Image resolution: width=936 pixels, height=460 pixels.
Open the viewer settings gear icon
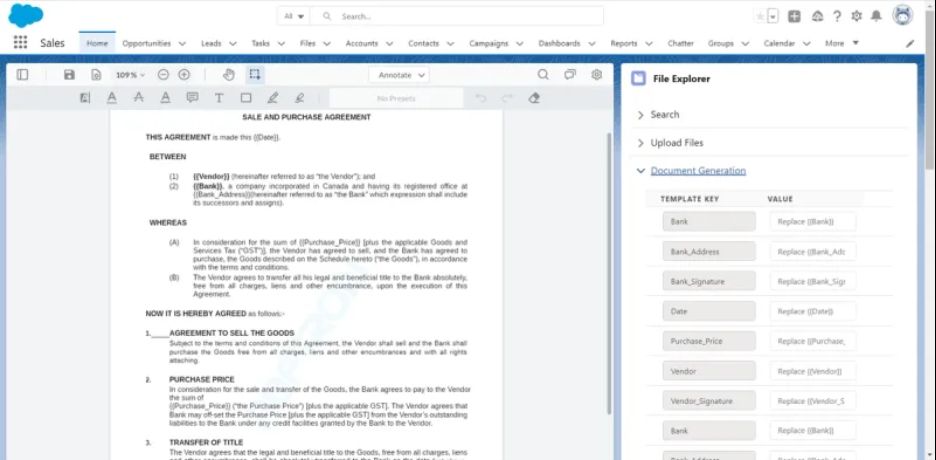(596, 75)
